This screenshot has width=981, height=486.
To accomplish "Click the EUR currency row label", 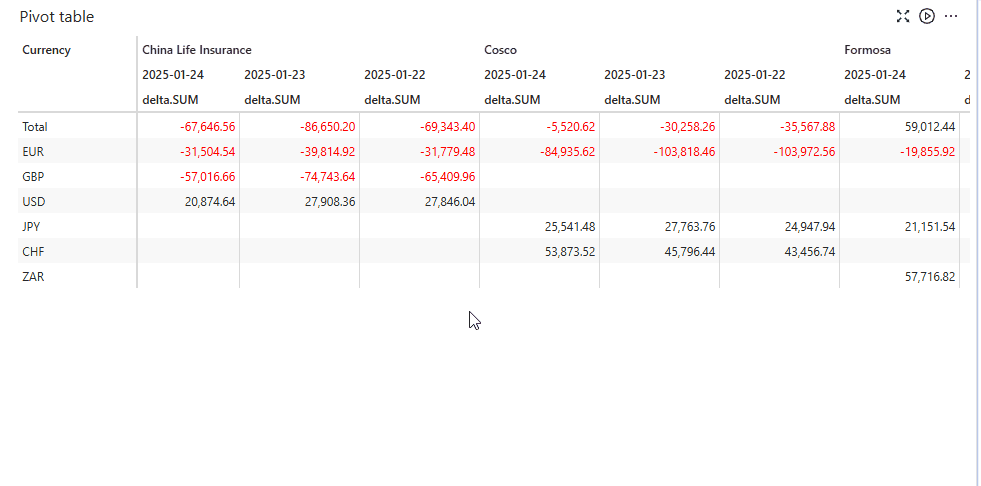I will [33, 152].
